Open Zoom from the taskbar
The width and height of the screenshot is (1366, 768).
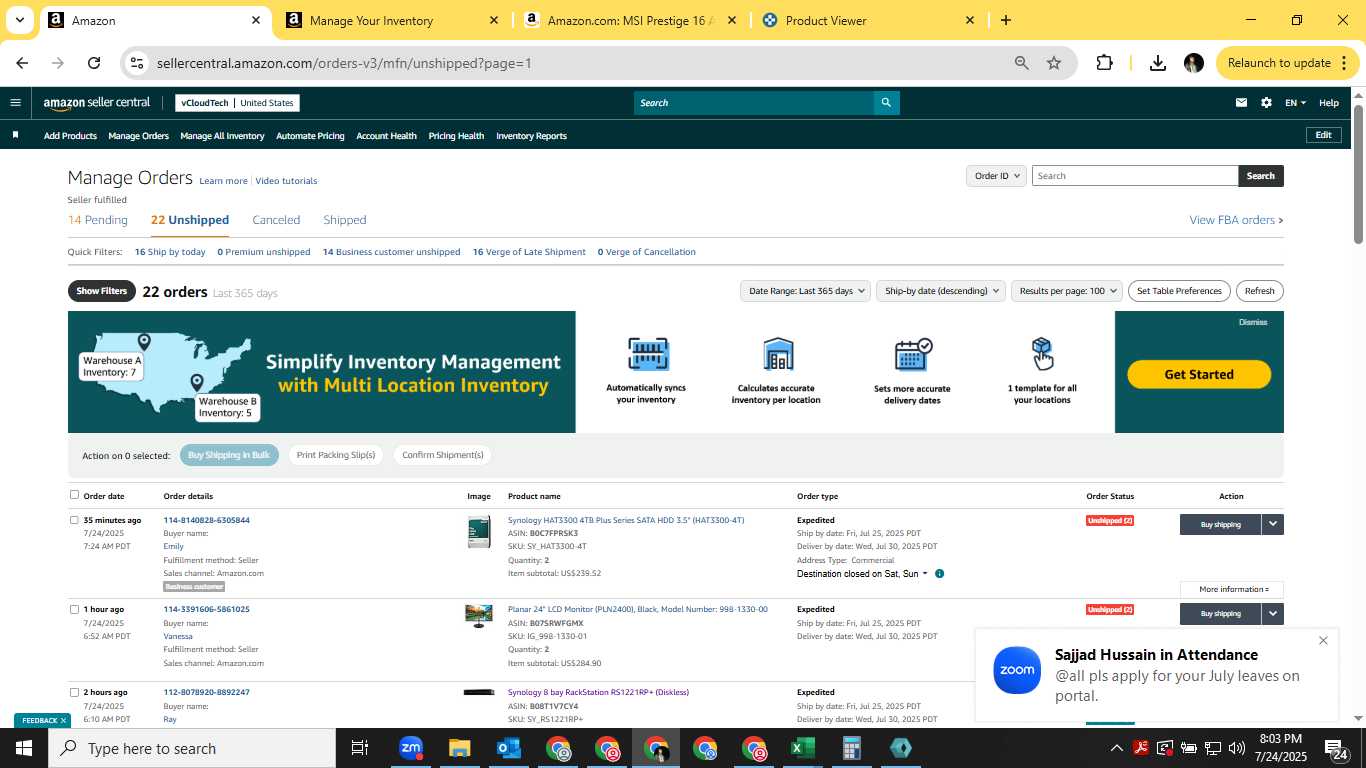[x=410, y=748]
